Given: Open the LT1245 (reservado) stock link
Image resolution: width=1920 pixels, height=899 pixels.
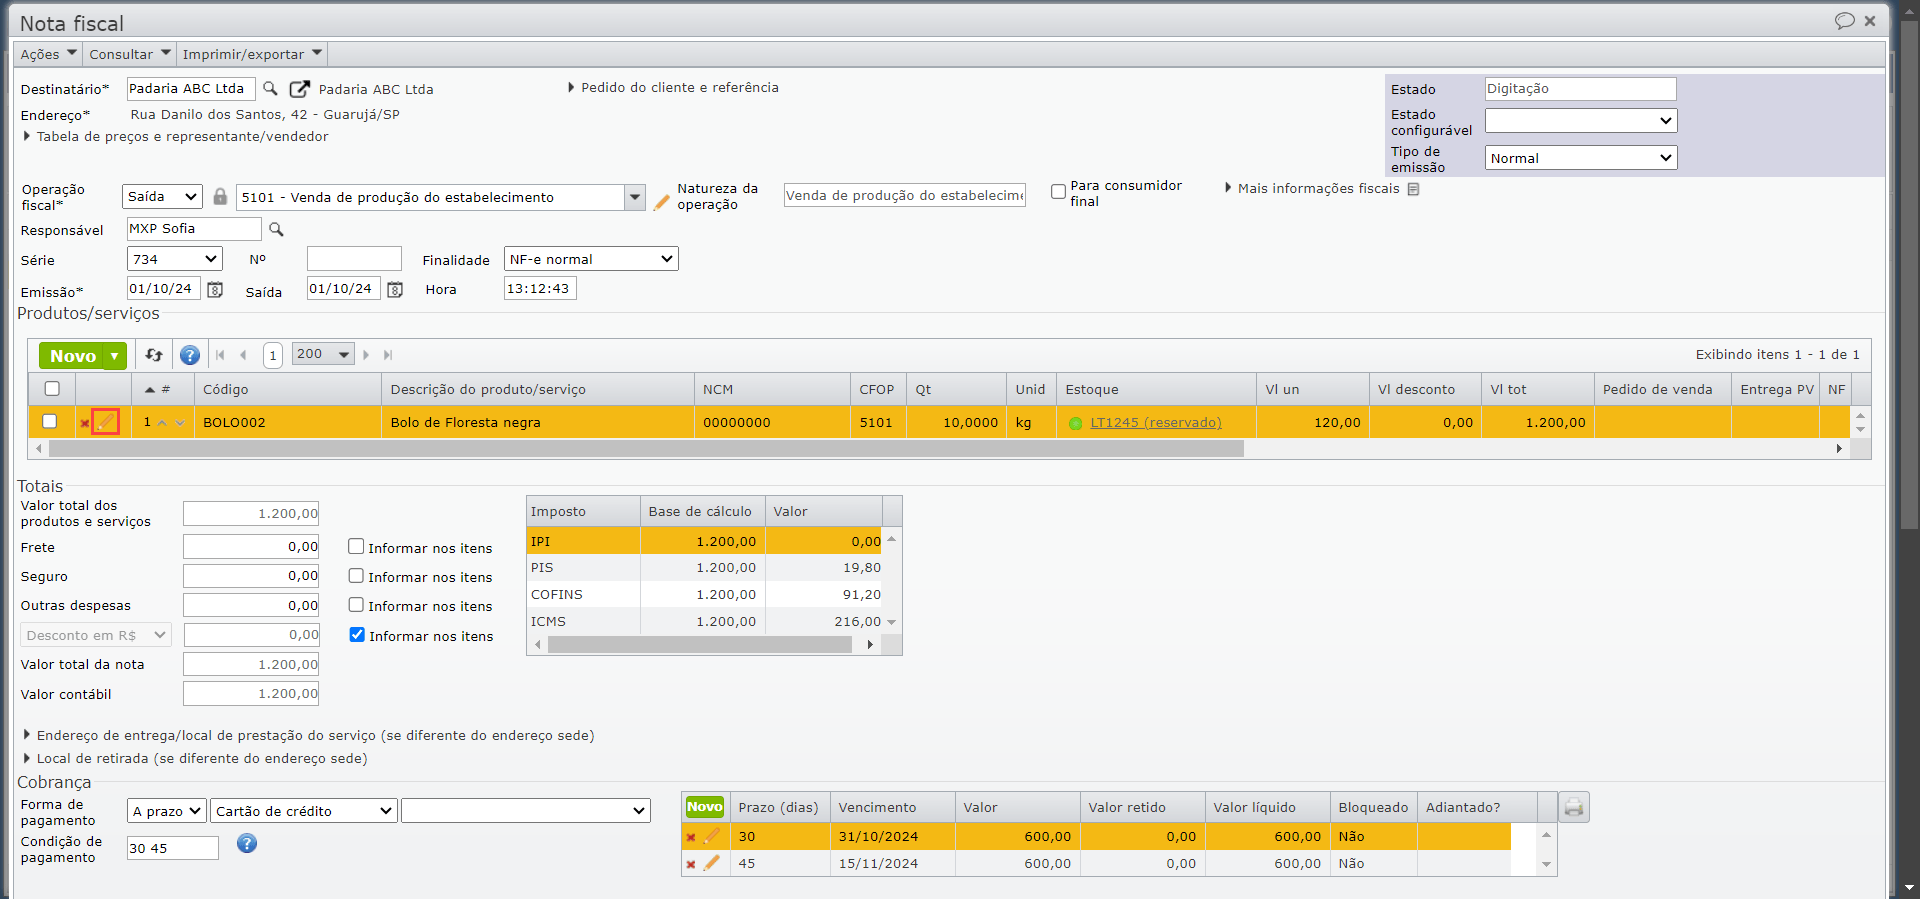Looking at the screenshot, I should 1155,423.
